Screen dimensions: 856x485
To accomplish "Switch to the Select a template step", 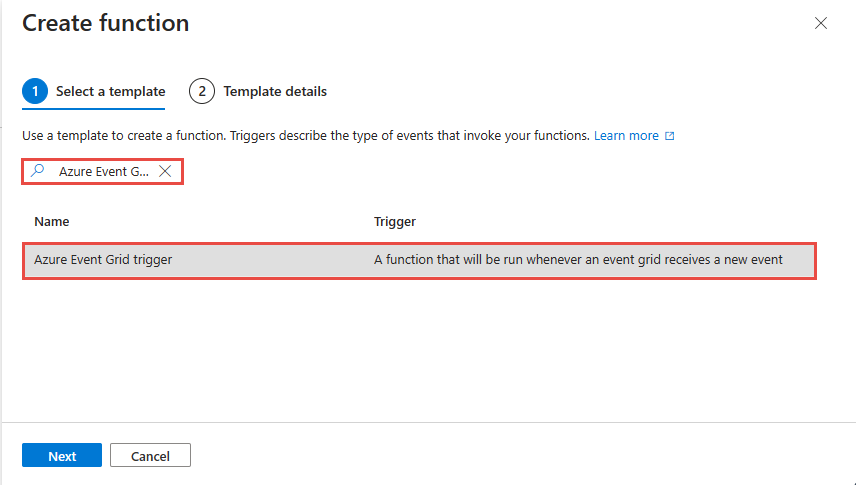I will click(110, 91).
